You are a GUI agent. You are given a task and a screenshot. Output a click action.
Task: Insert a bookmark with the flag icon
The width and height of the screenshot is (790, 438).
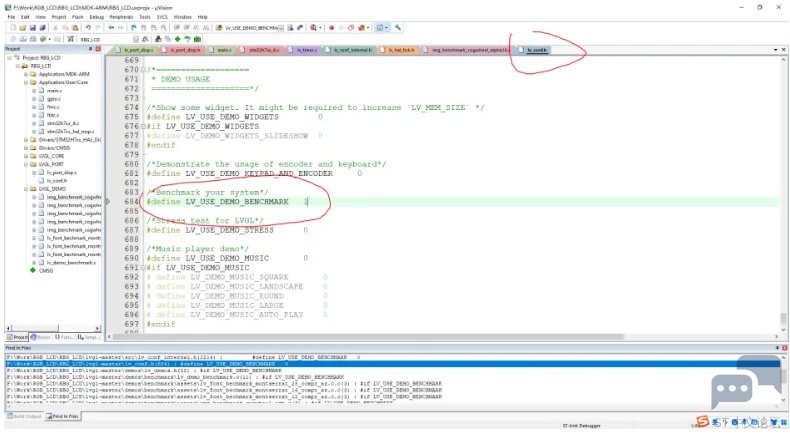(x=134, y=28)
